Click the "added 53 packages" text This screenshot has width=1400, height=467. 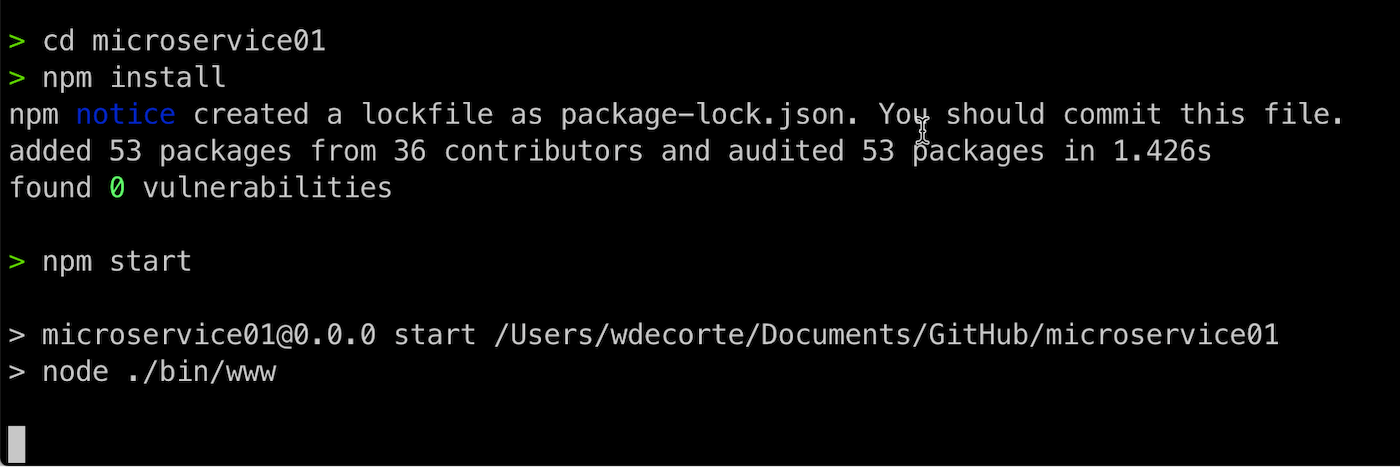151,151
